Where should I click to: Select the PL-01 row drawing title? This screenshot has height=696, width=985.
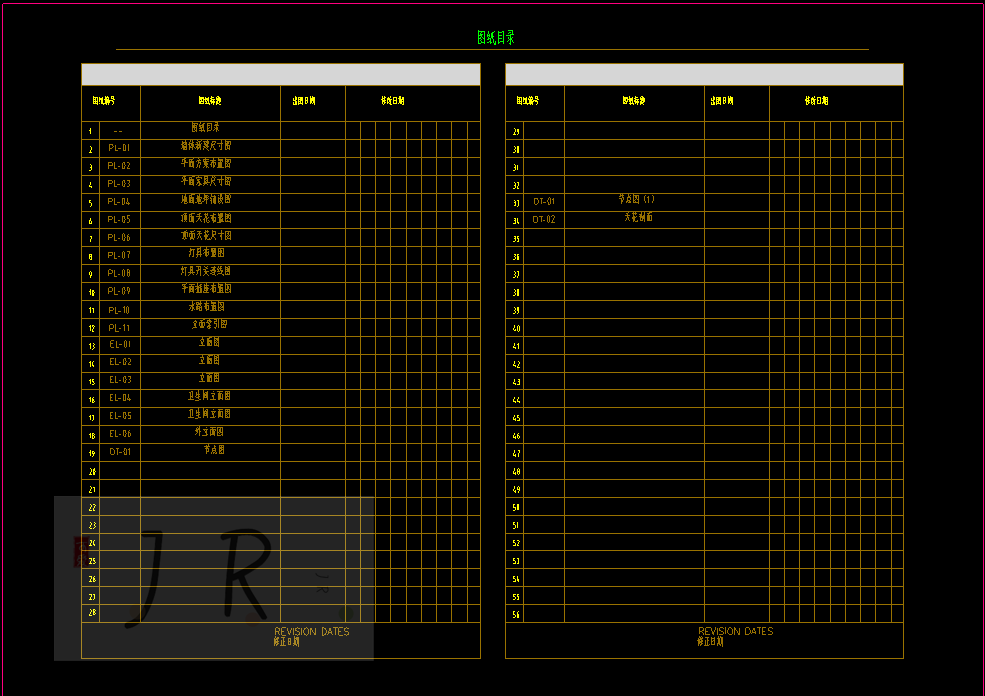206,146
